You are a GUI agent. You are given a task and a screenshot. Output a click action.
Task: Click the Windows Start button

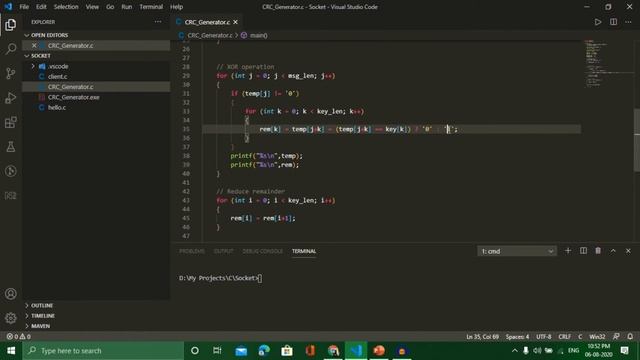point(11,351)
